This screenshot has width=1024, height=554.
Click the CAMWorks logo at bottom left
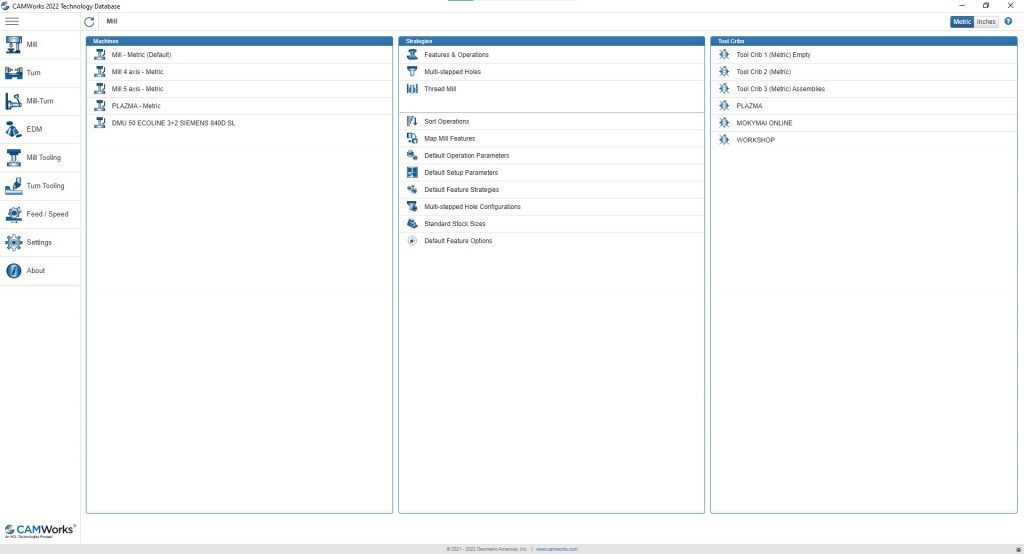click(40, 530)
